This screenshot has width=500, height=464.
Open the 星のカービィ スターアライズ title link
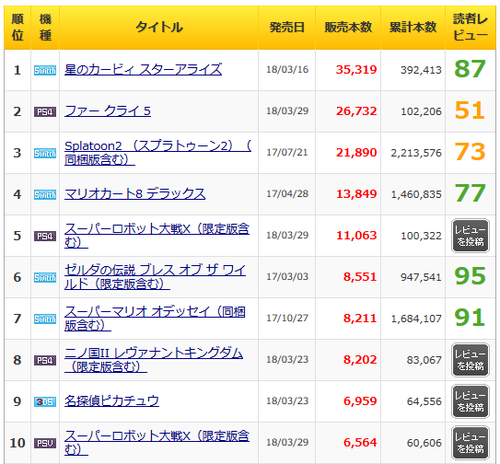[x=143, y=70]
